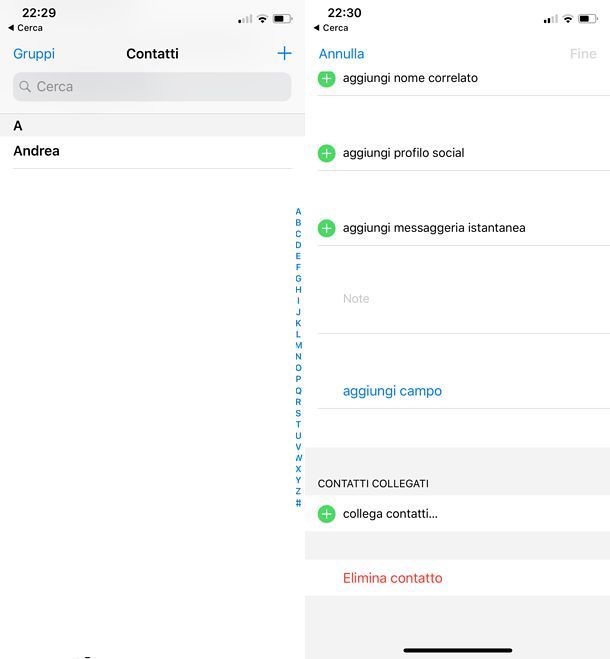Tap Elimina contatto in red
This screenshot has width=610, height=659.
click(393, 578)
